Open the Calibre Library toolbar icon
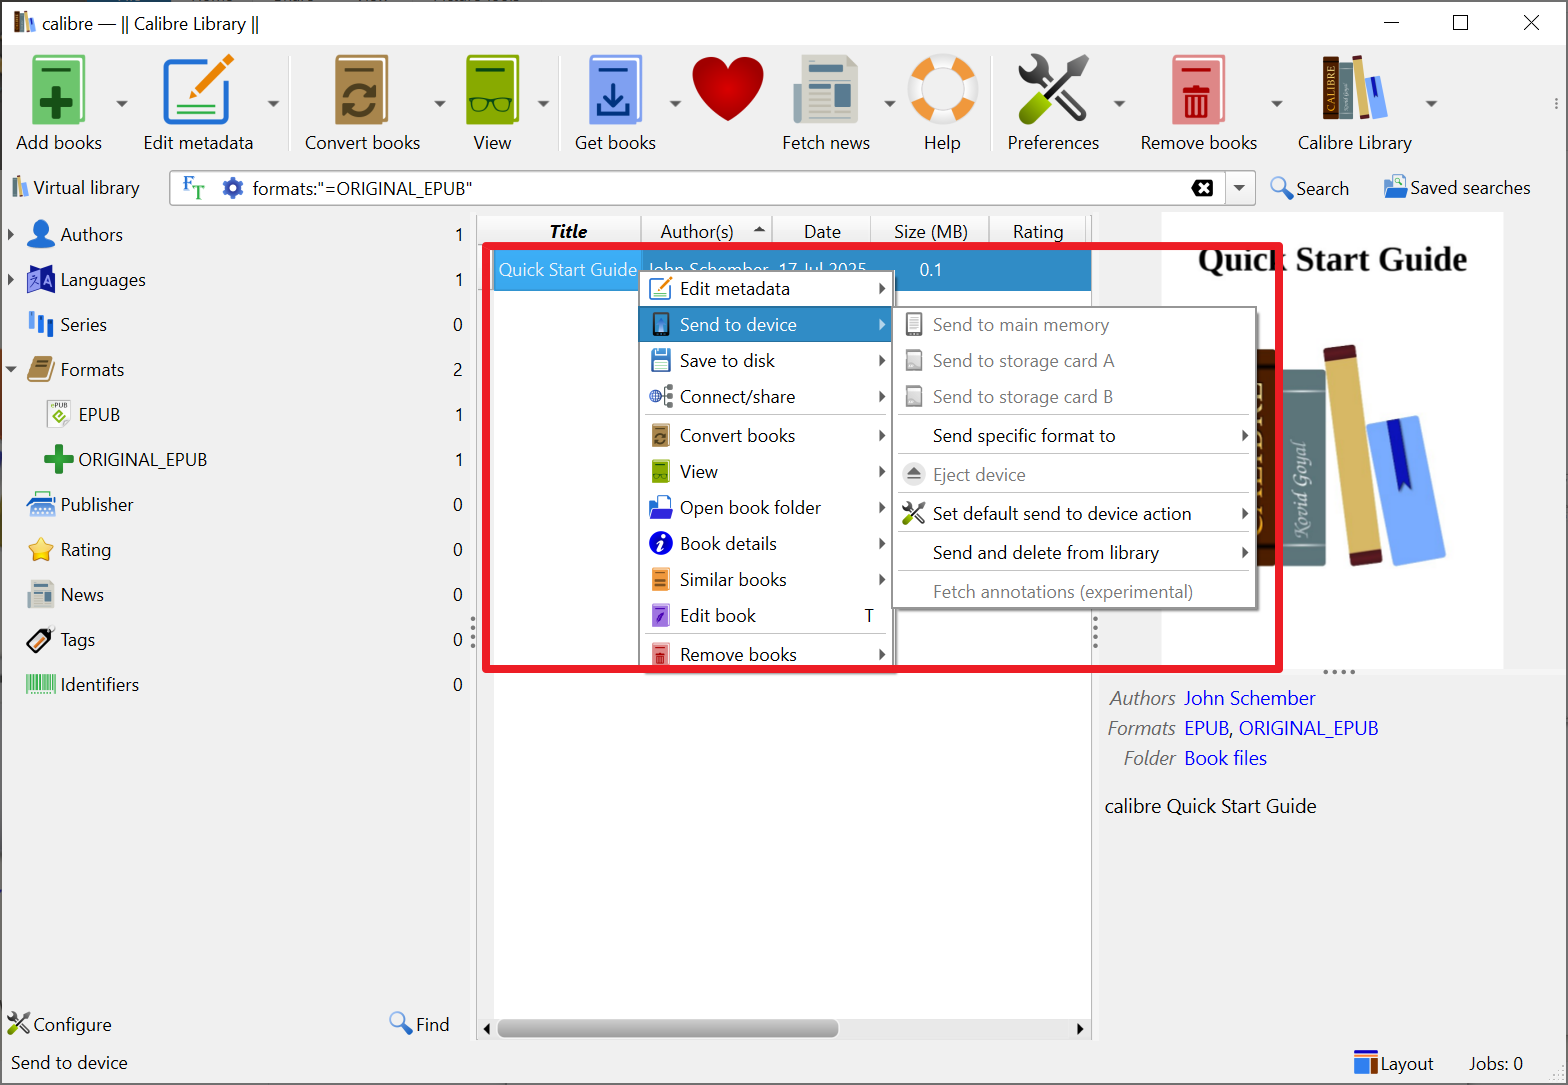Screen dimensions: 1568x1085 click(x=1355, y=89)
